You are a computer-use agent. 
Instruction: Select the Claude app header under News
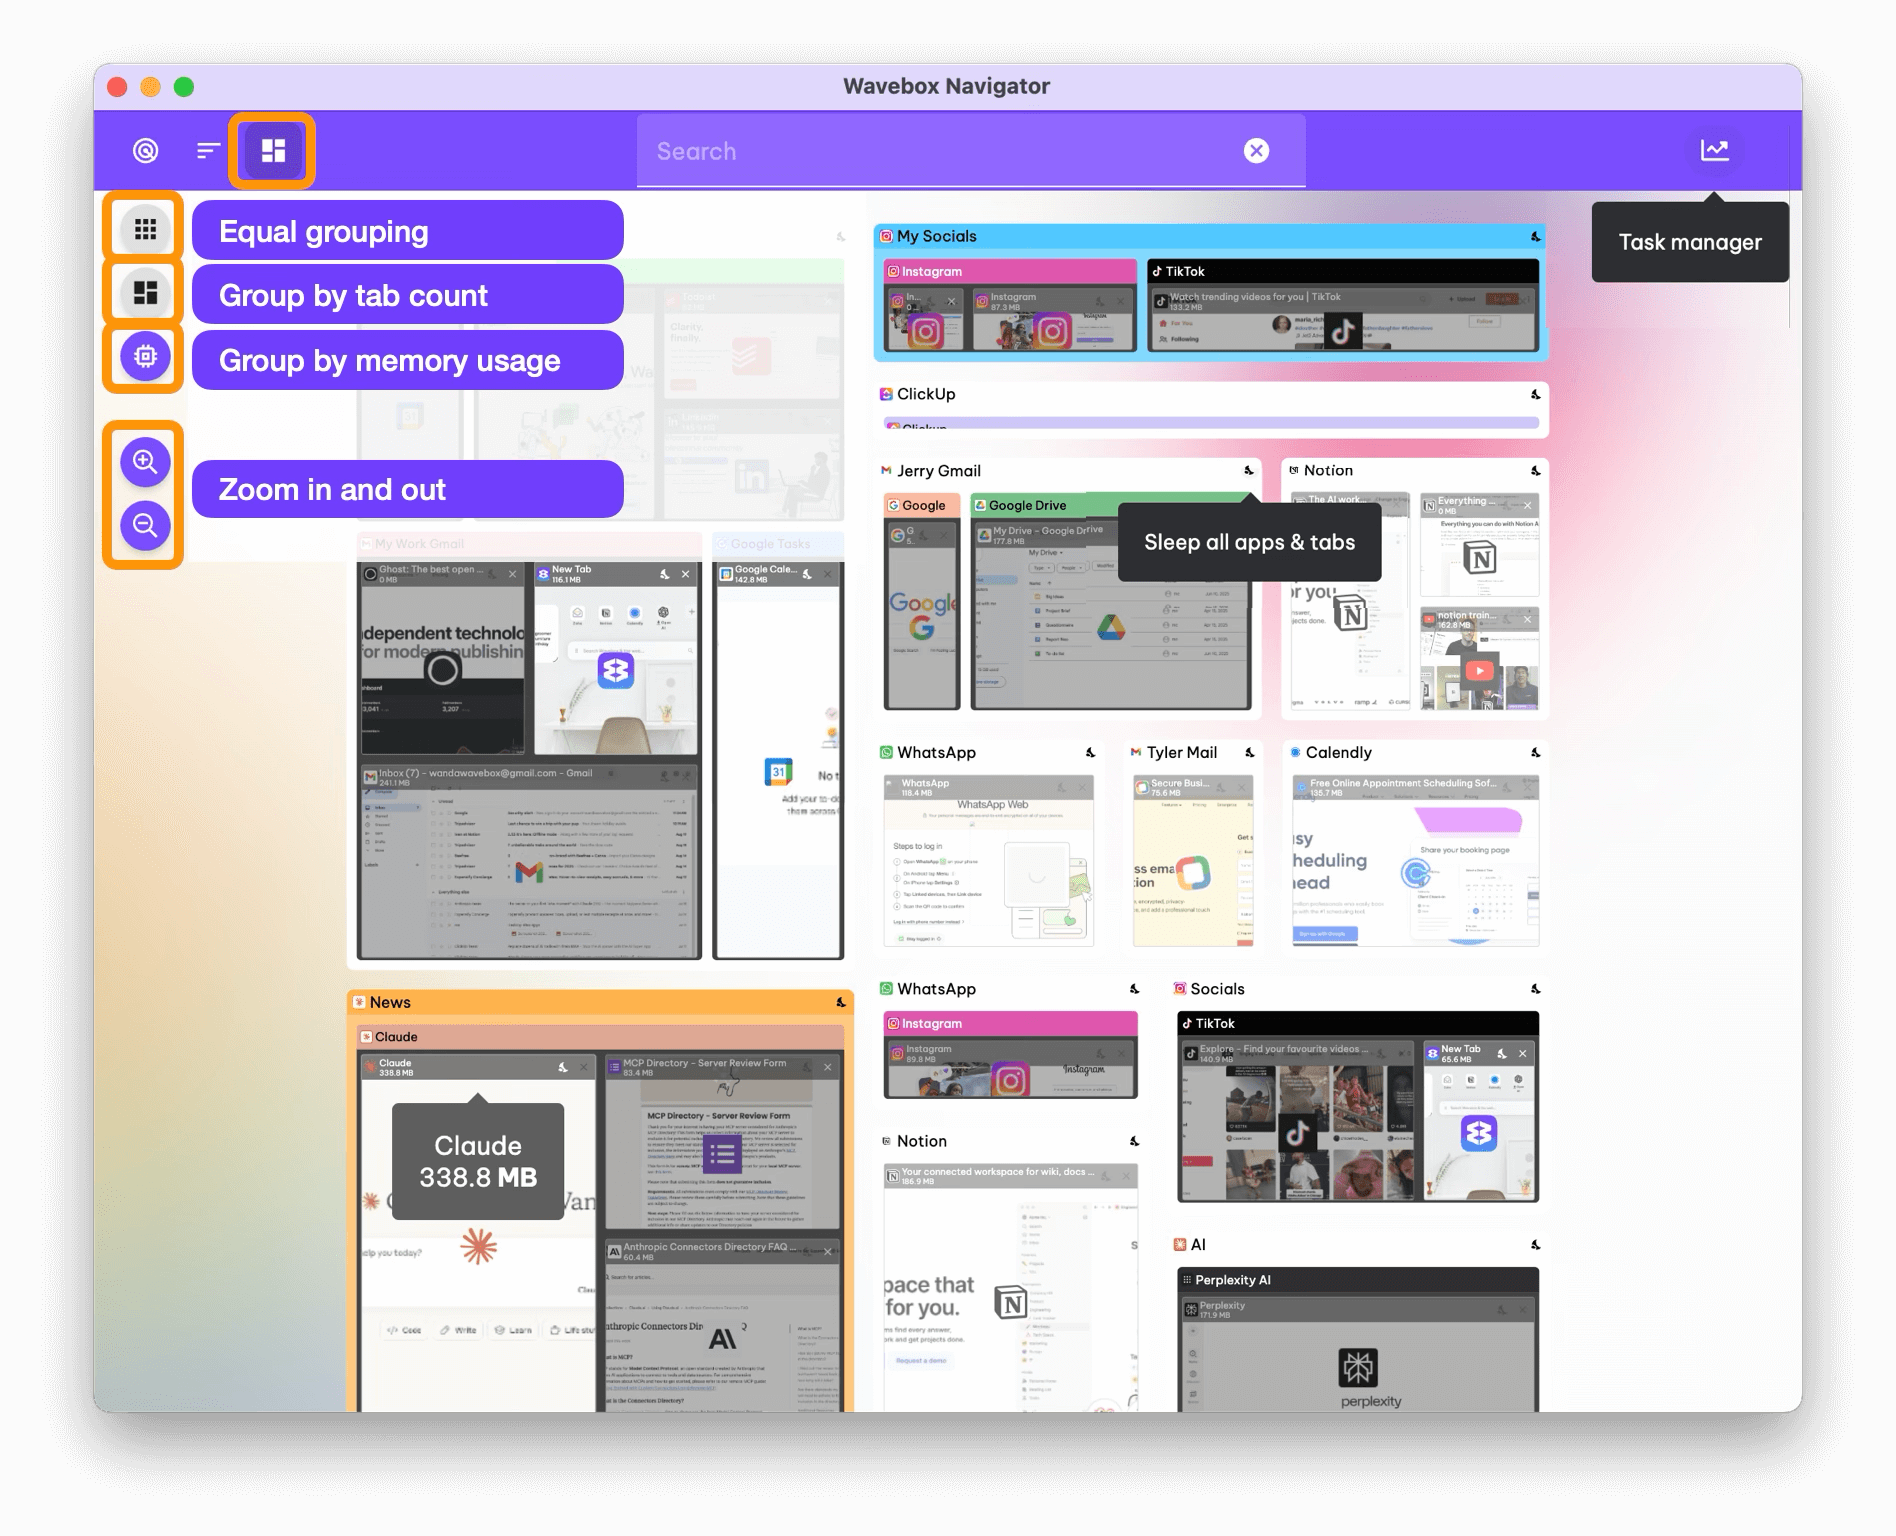click(600, 1037)
